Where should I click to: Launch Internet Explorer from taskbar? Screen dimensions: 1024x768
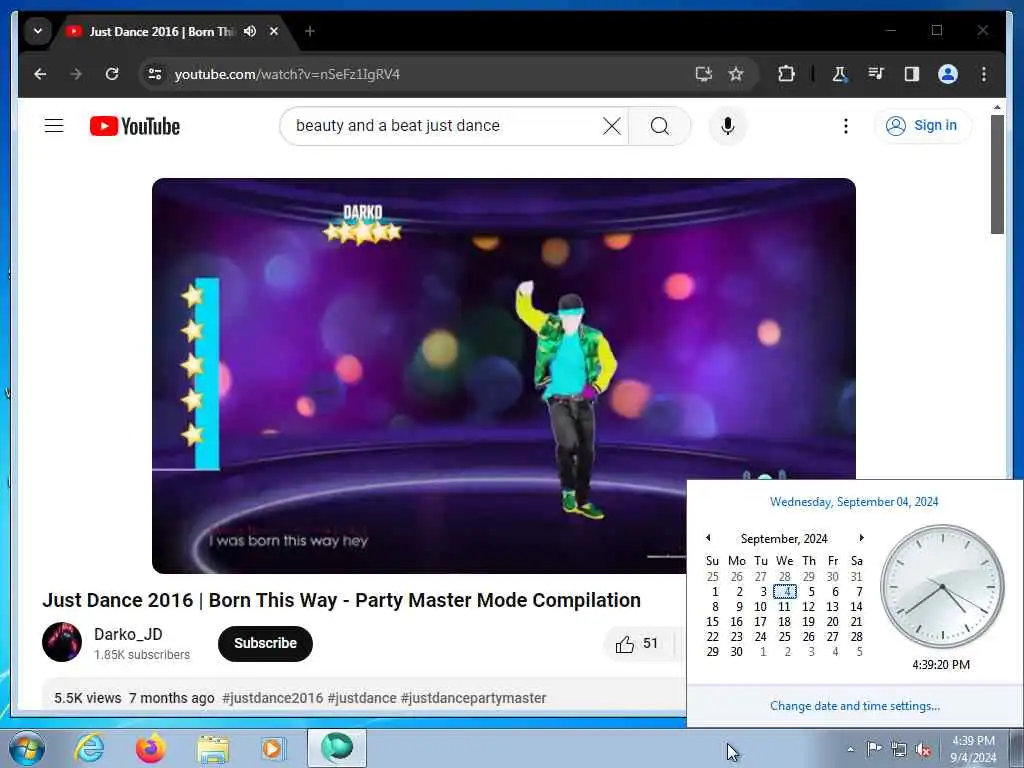(x=89, y=748)
